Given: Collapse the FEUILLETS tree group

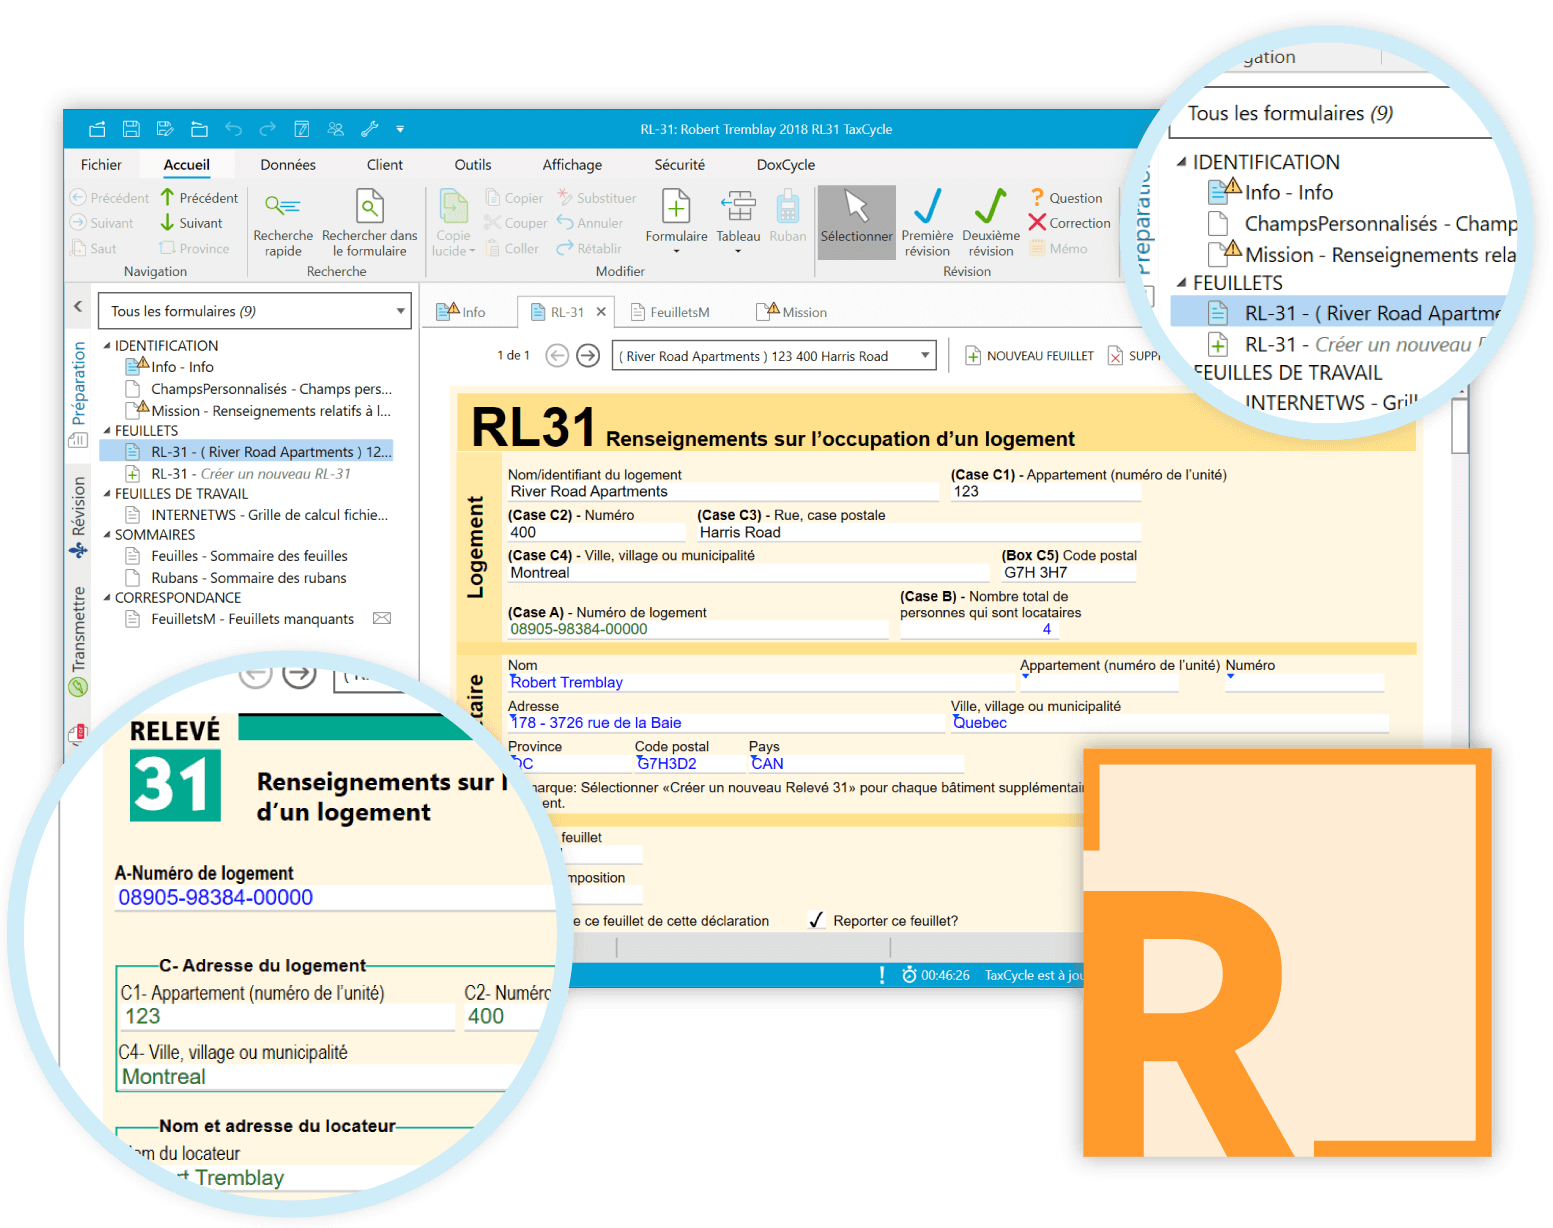Looking at the screenshot, I should [x=107, y=431].
